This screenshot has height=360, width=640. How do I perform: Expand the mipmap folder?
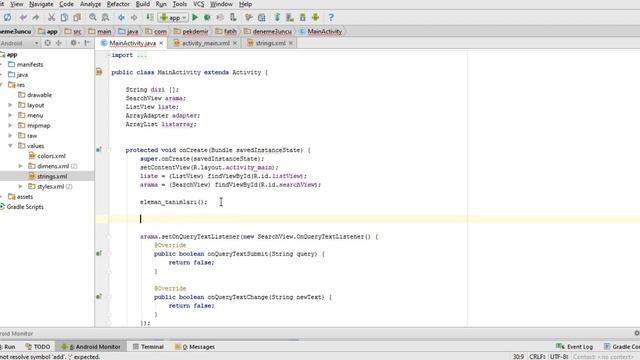pos(10,126)
